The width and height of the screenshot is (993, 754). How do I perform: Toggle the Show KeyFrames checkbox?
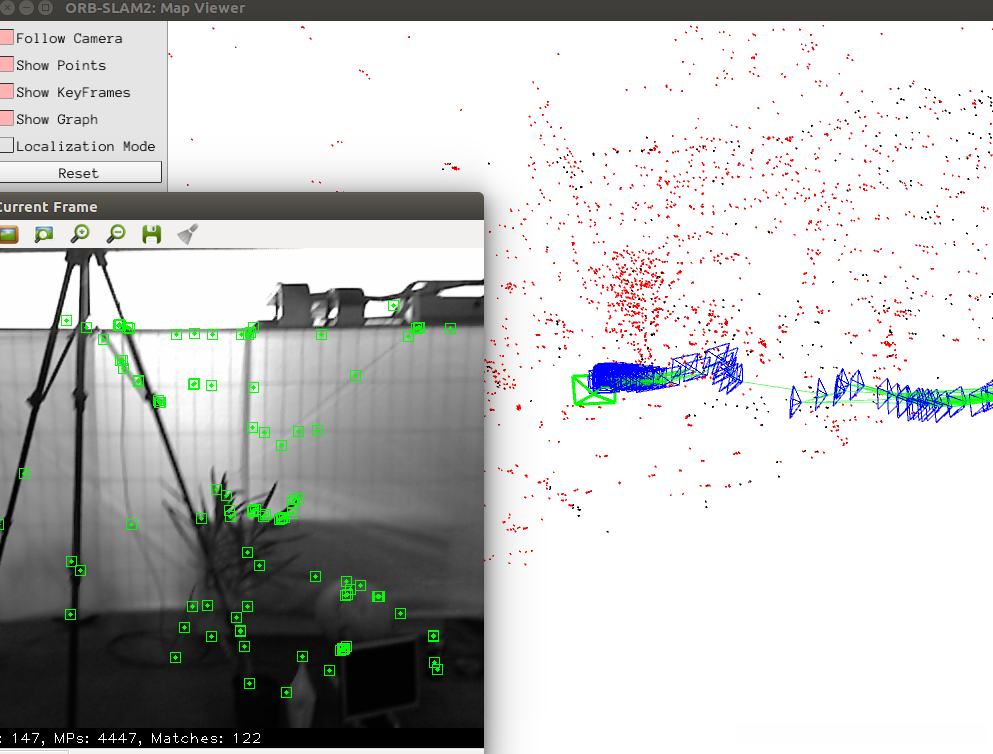coord(7,92)
